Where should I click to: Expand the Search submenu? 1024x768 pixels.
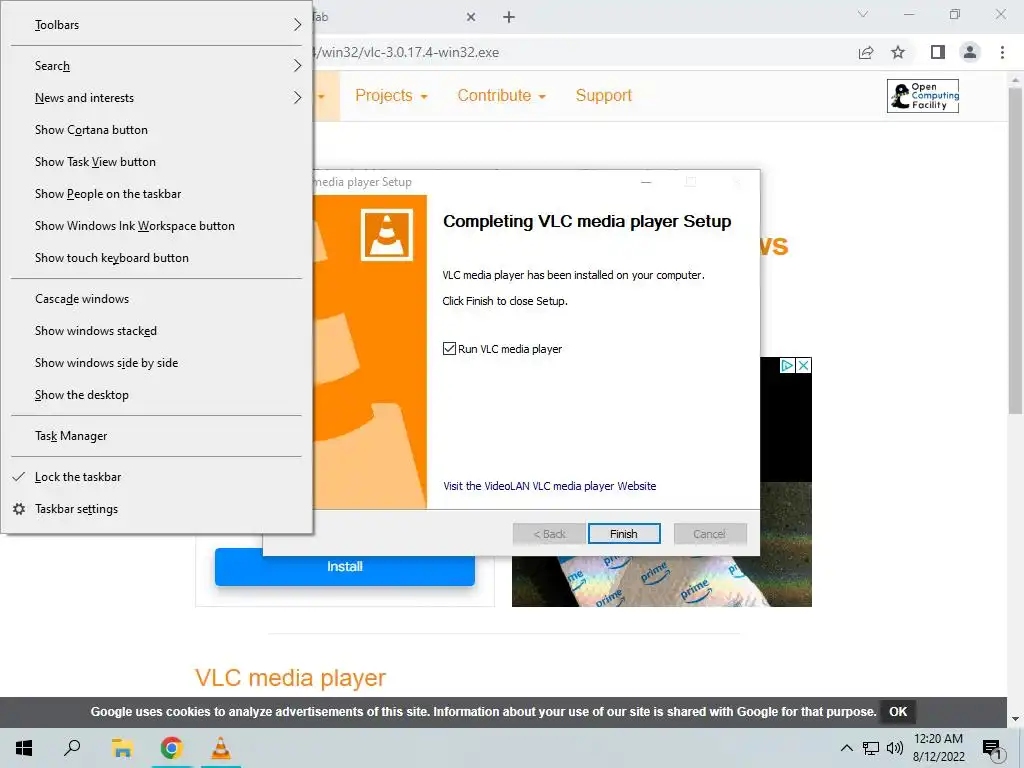(156, 66)
